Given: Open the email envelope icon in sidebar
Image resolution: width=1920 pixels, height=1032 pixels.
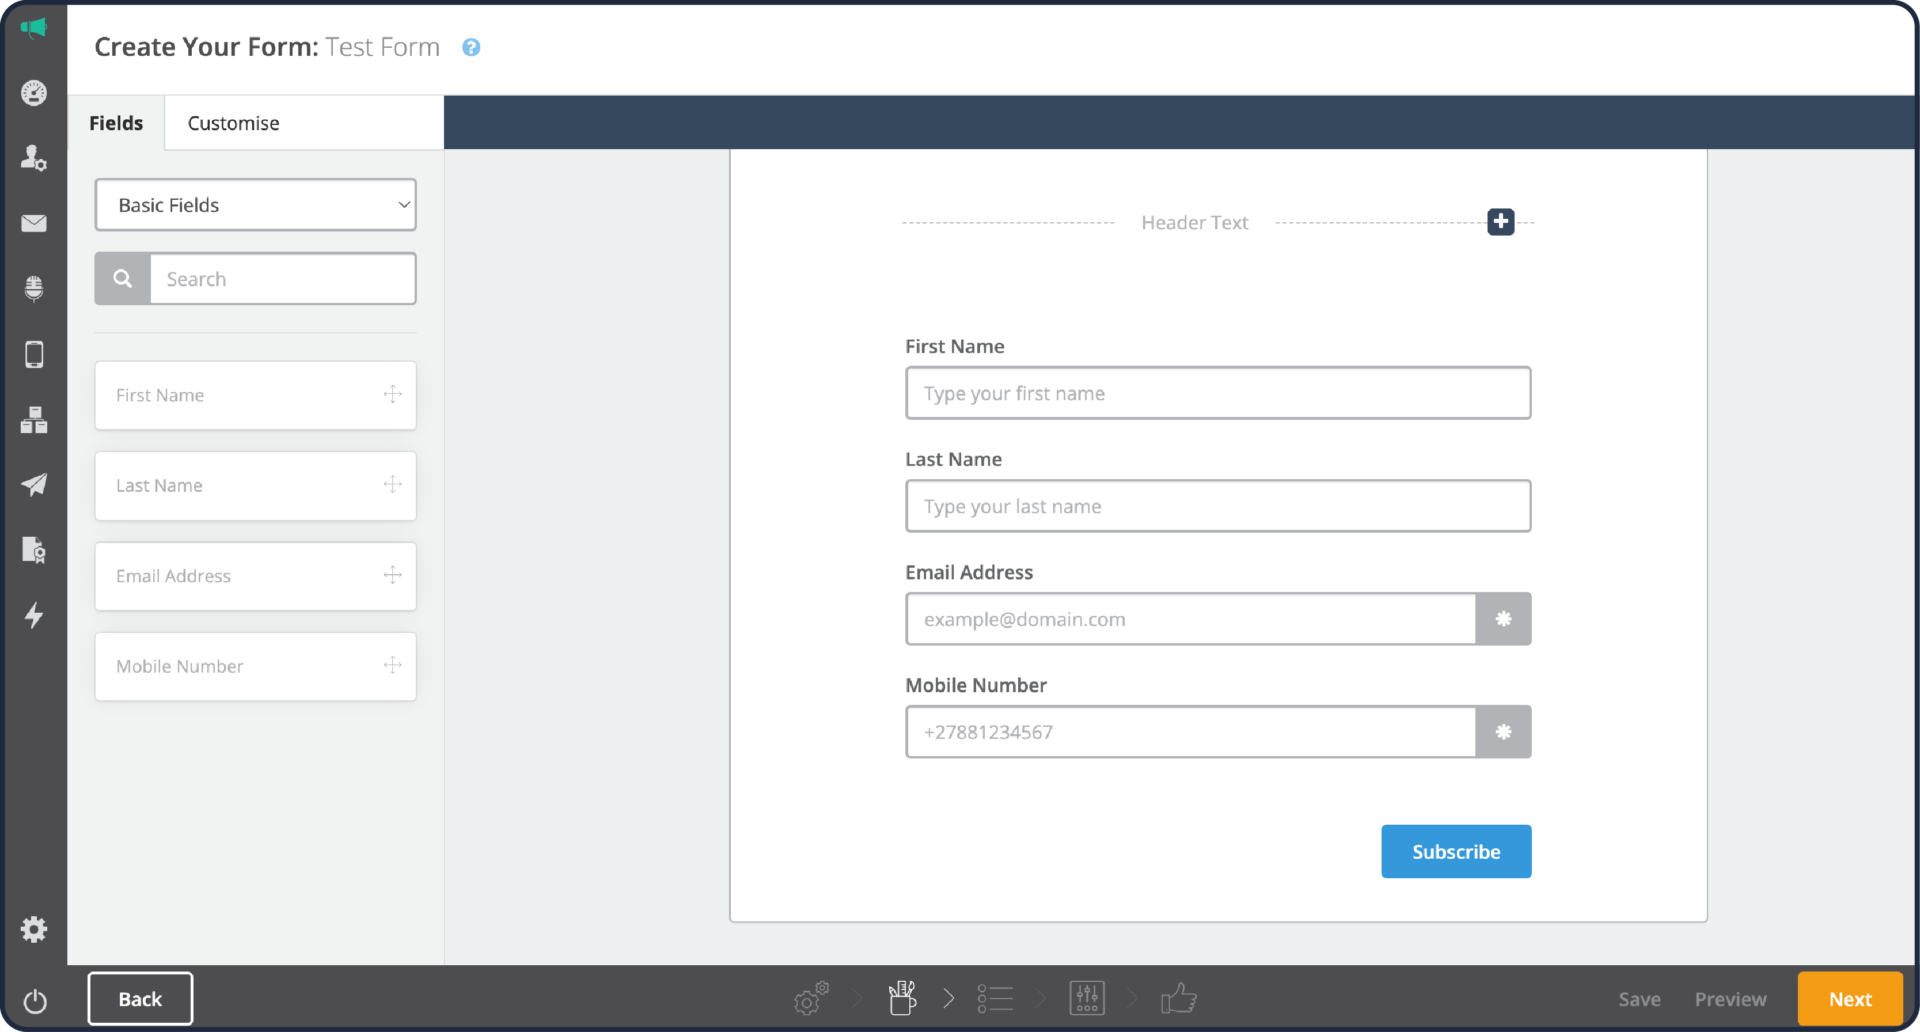Looking at the screenshot, I should tap(33, 223).
